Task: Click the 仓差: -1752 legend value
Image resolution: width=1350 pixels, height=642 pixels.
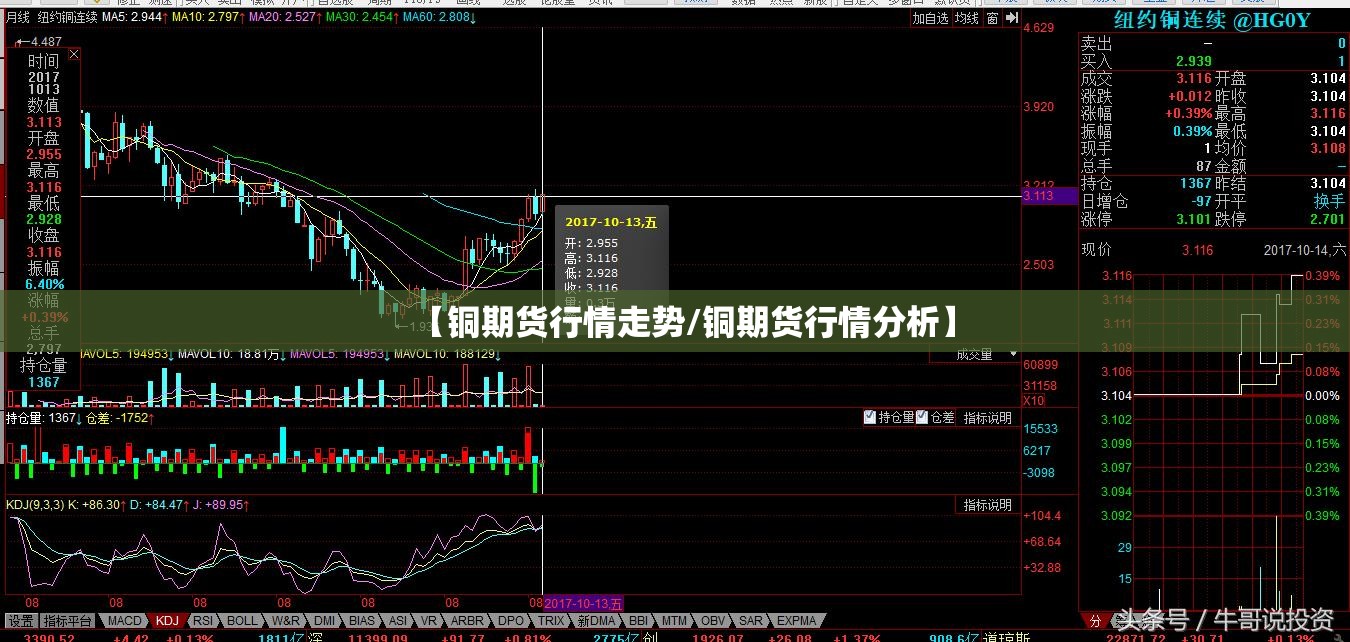Action: click(118, 418)
